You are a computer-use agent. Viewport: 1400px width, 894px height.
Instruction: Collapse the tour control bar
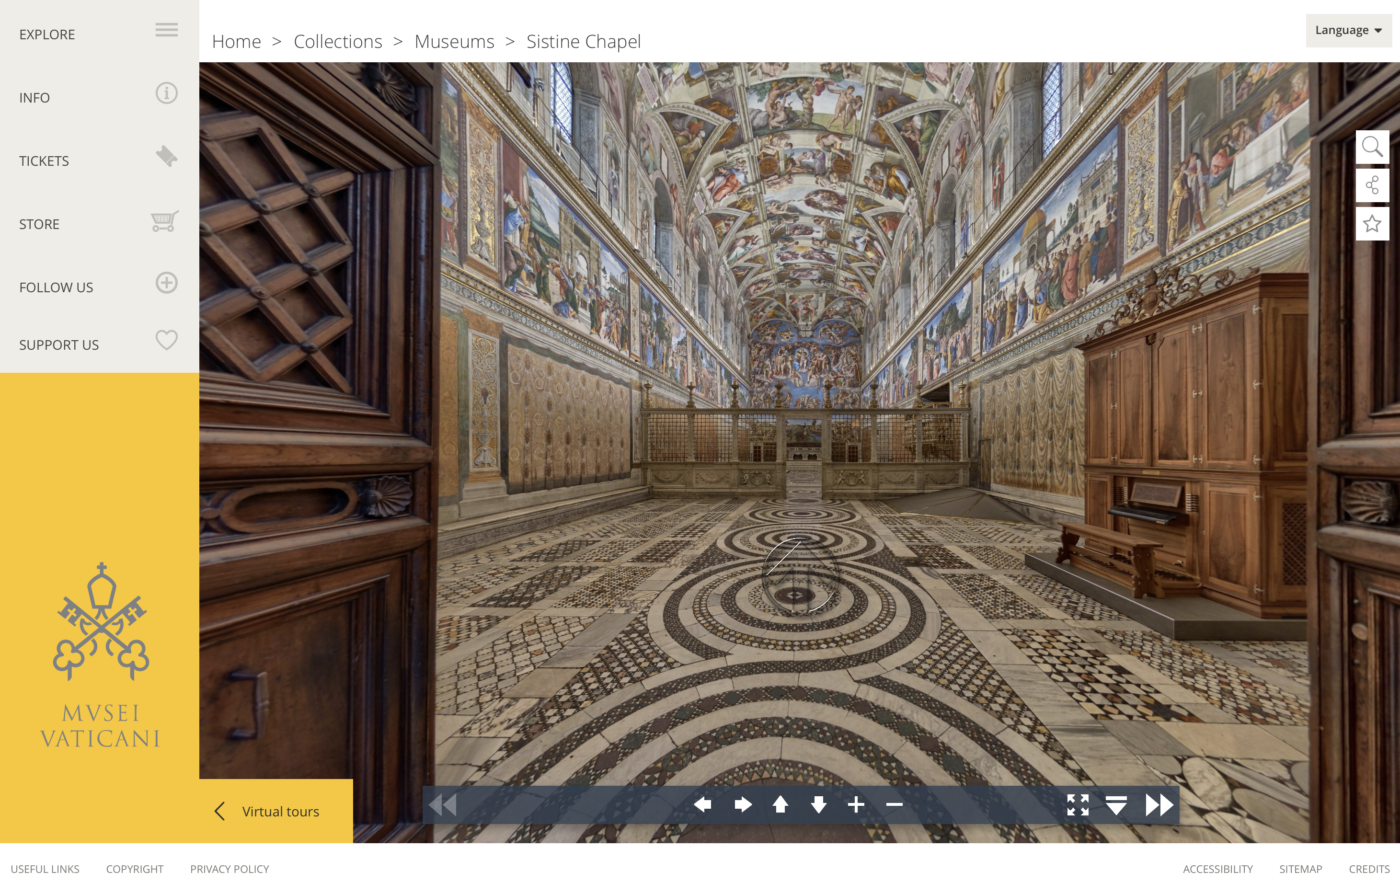coord(1116,805)
